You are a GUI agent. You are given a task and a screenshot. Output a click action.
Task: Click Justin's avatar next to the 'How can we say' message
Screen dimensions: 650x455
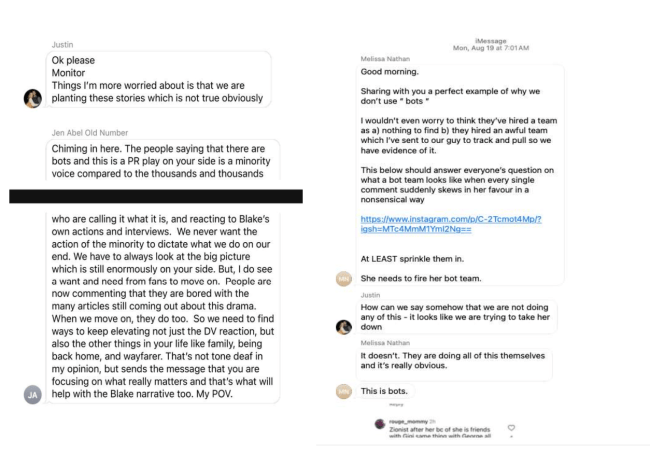(343, 327)
